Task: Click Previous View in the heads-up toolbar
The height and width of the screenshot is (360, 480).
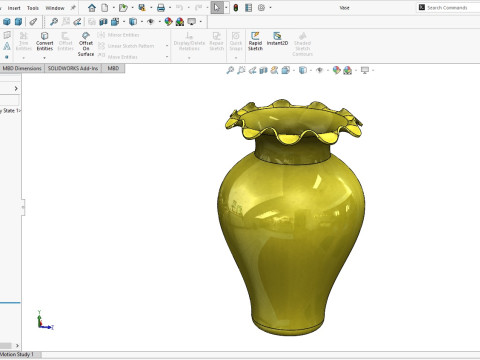Action: click(x=252, y=70)
